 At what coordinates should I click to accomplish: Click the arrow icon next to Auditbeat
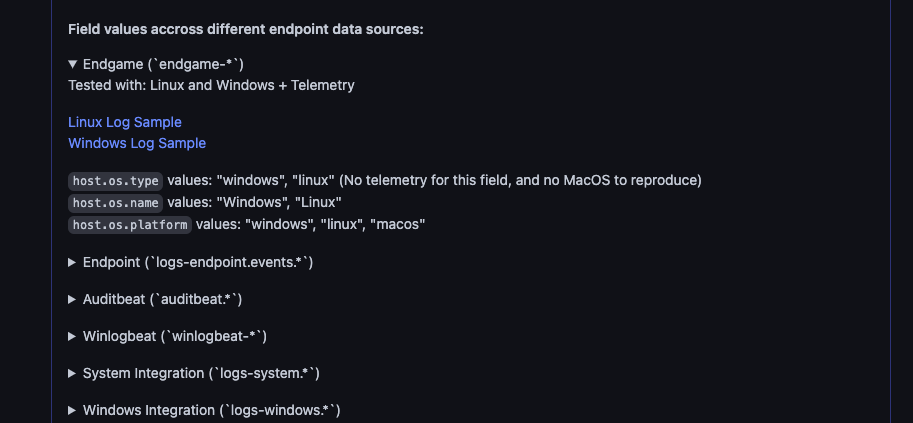[72, 299]
